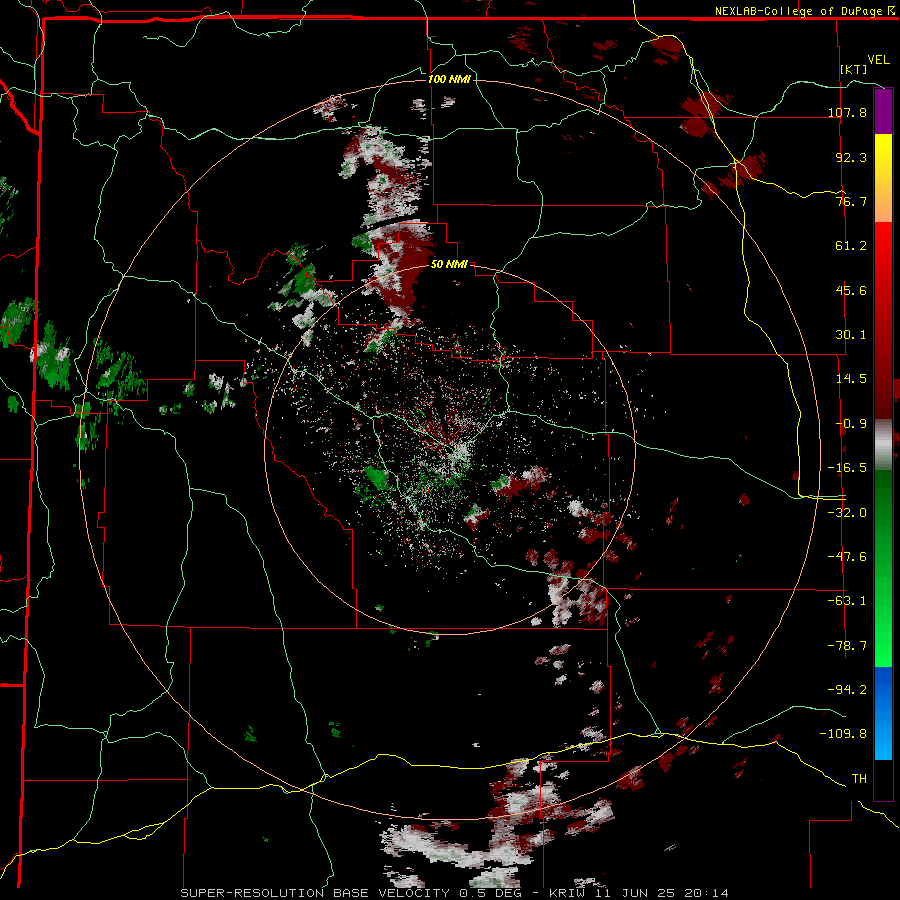900x900 pixels.
Task: Select the -78.7 velocity scale value
Action: pos(847,646)
